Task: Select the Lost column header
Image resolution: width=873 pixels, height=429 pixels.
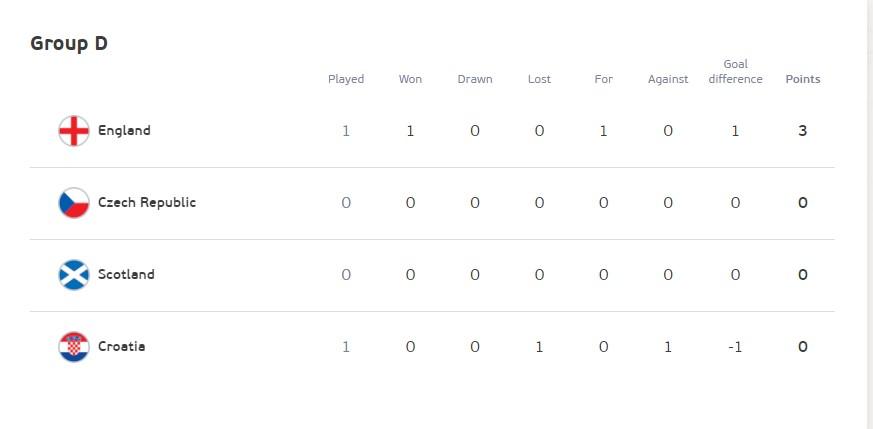Action: [540, 79]
